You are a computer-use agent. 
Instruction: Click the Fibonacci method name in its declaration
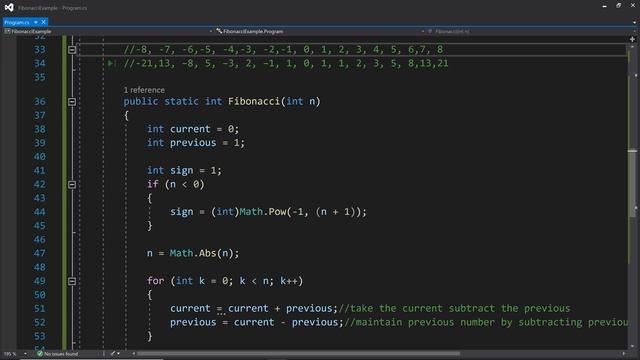click(x=254, y=101)
